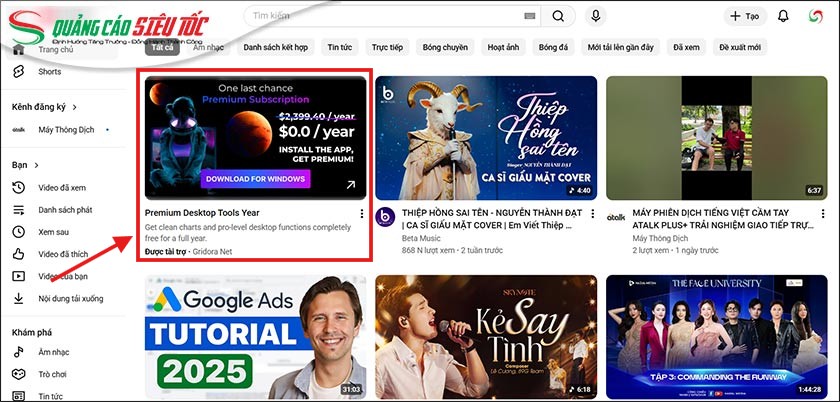
Task: Select the Mới tải lên gần đây chip
Action: click(x=620, y=47)
